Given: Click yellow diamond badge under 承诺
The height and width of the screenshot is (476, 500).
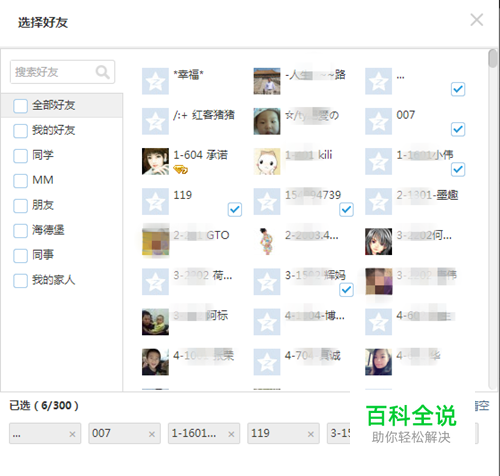Looking at the screenshot, I should [181, 170].
